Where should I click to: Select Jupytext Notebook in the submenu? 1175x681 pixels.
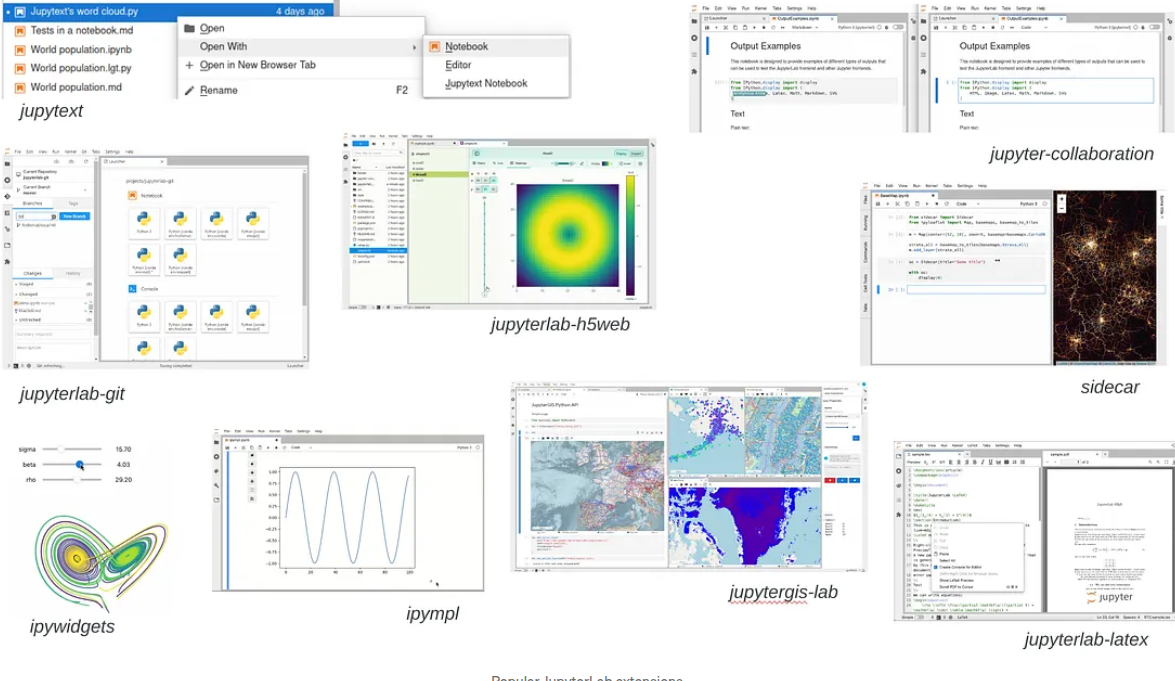[x=486, y=83]
